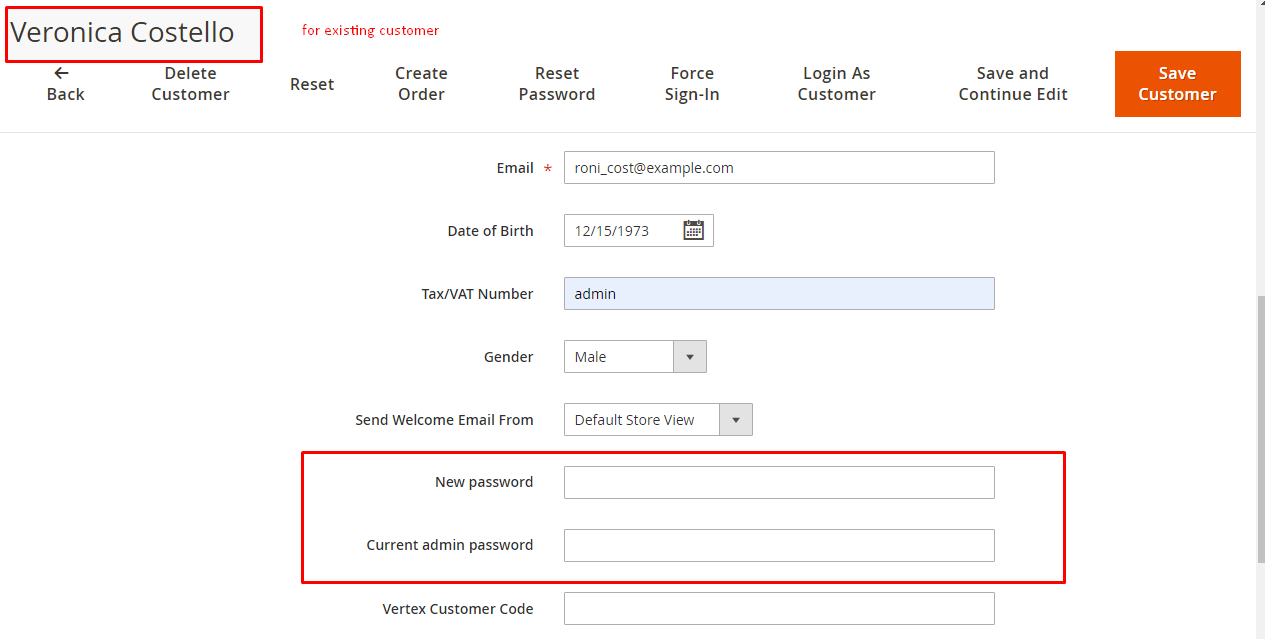This screenshot has height=639, width=1265.
Task: Click into the Email address field
Action: [x=778, y=167]
